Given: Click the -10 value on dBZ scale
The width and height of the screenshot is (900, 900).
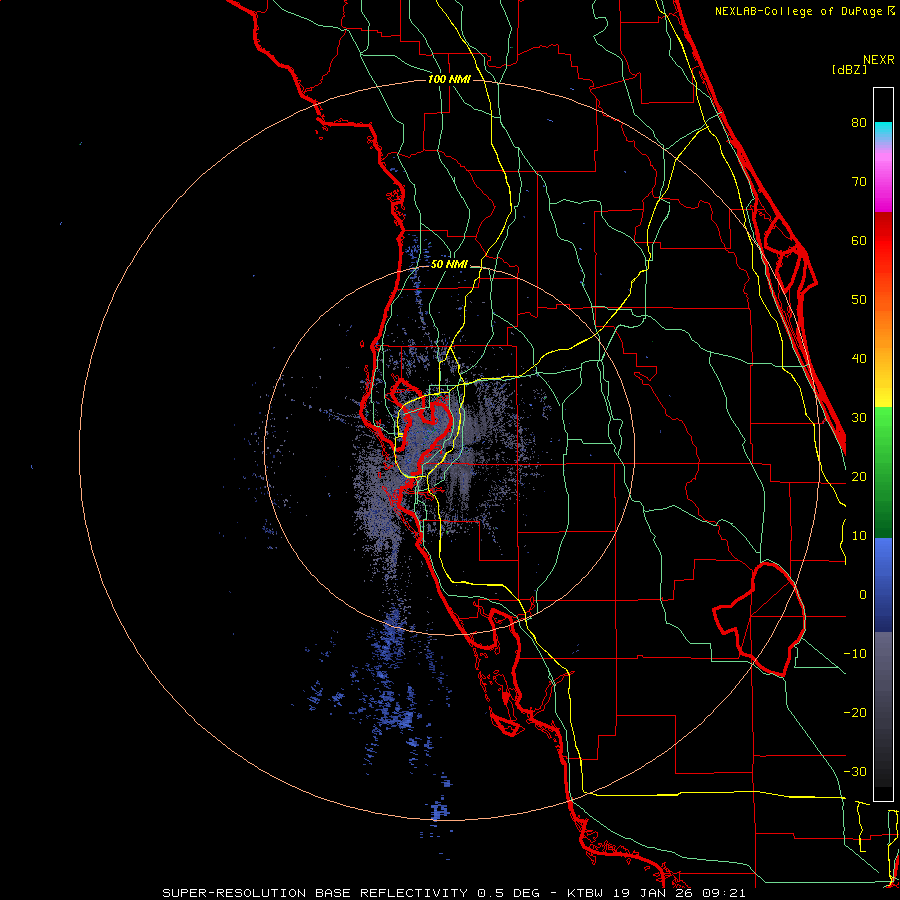Looking at the screenshot, I should tap(855, 654).
